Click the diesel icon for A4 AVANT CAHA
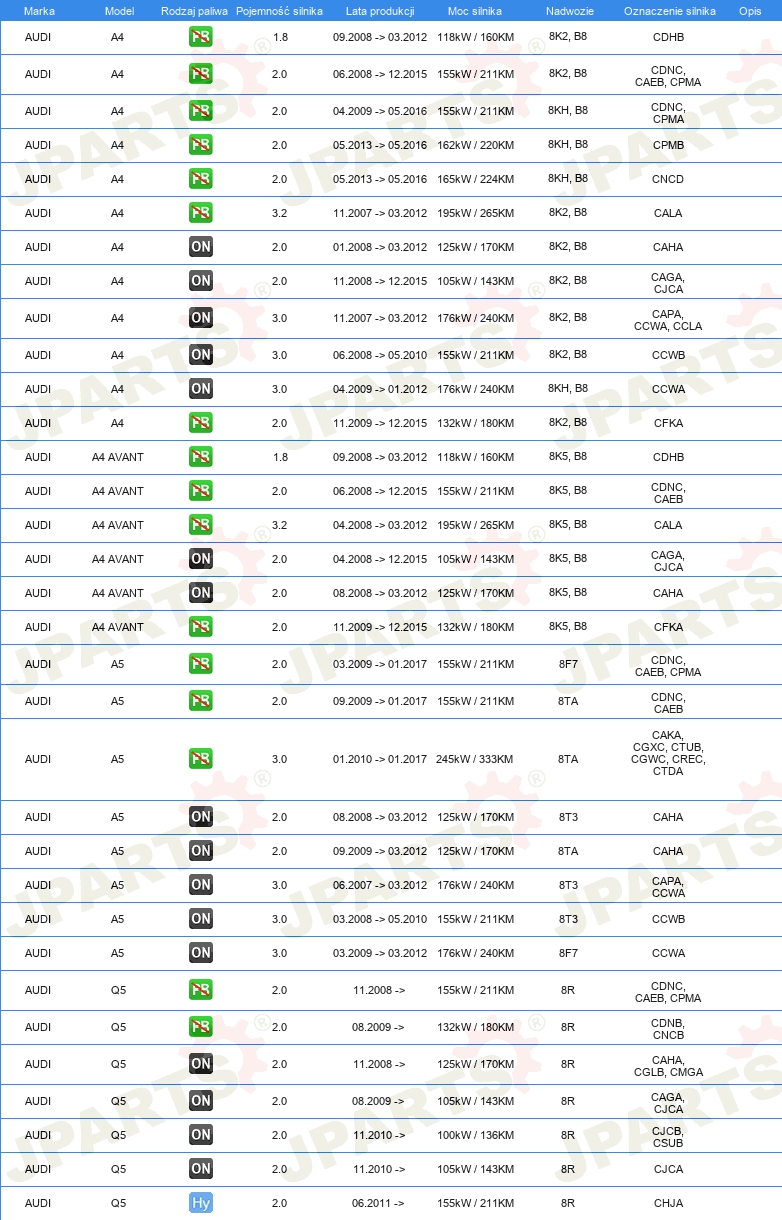The height and width of the screenshot is (1220, 782). [x=201, y=593]
